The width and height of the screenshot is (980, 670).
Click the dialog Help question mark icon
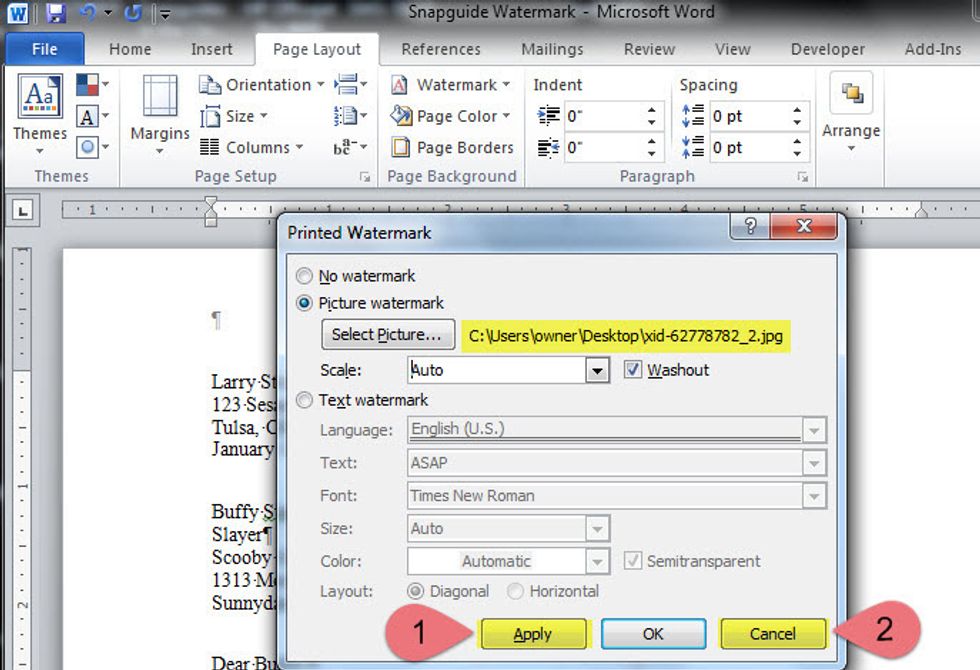749,227
